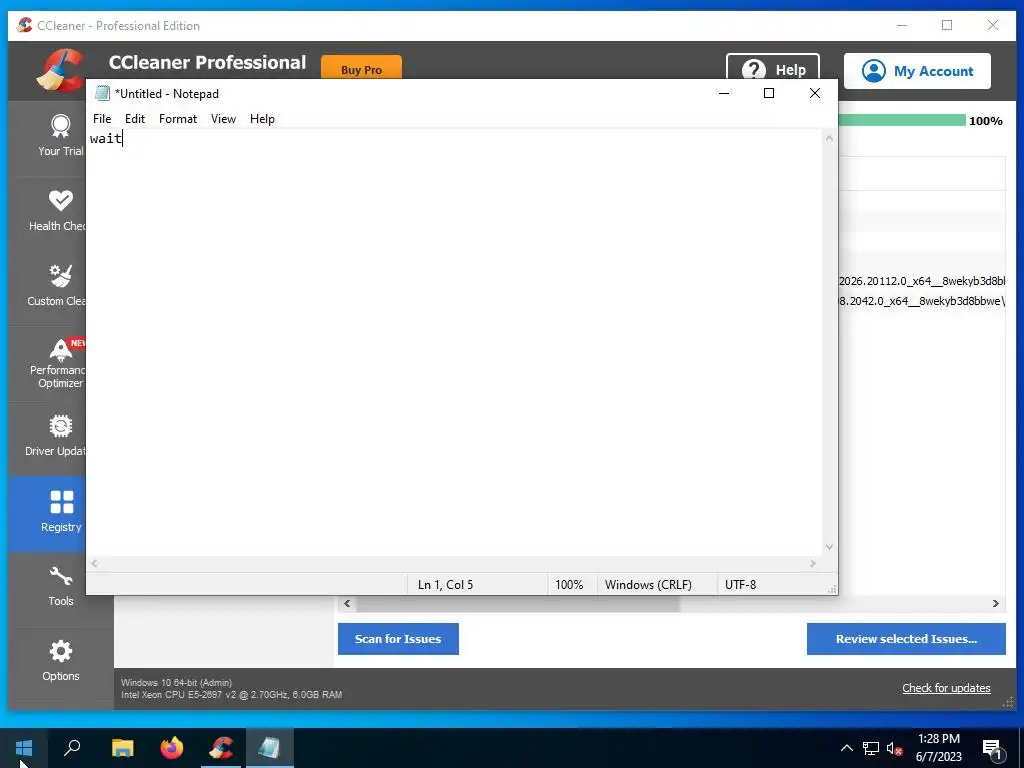
Task: Click Notepad horizontal scrollbar left arrow
Action: click(95, 563)
